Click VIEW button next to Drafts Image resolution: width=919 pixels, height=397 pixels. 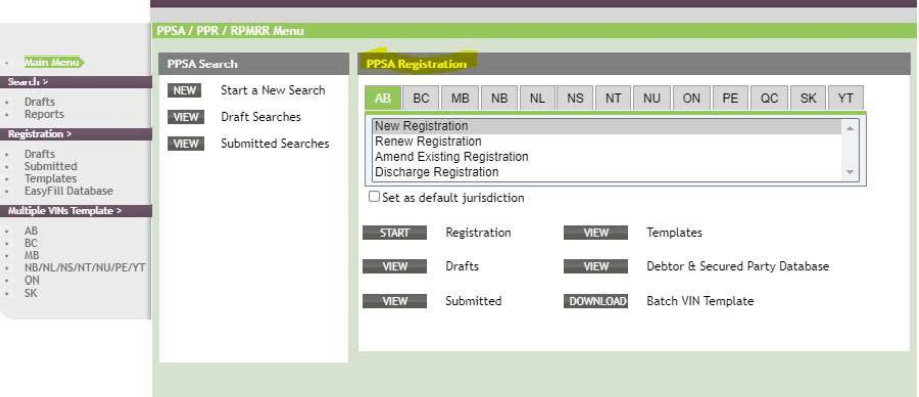coord(394,267)
